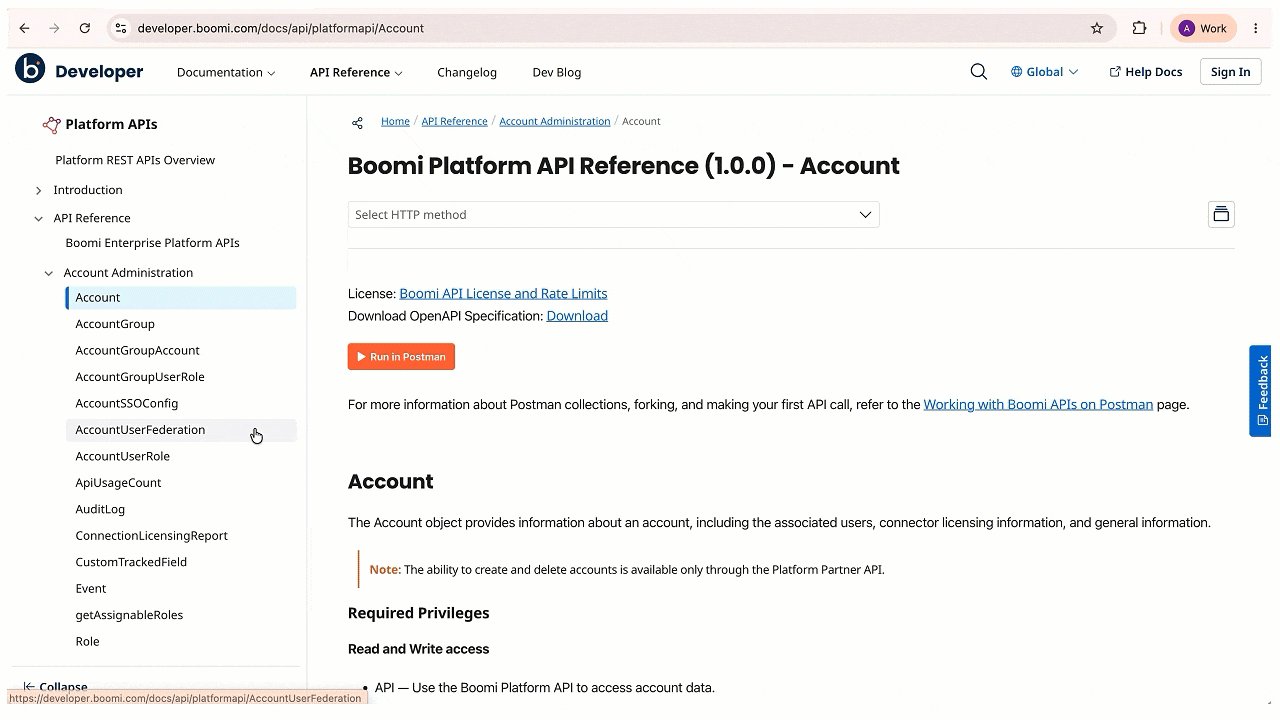Open the Chrome three-dot menu
The width and height of the screenshot is (1280, 720).
click(1256, 28)
